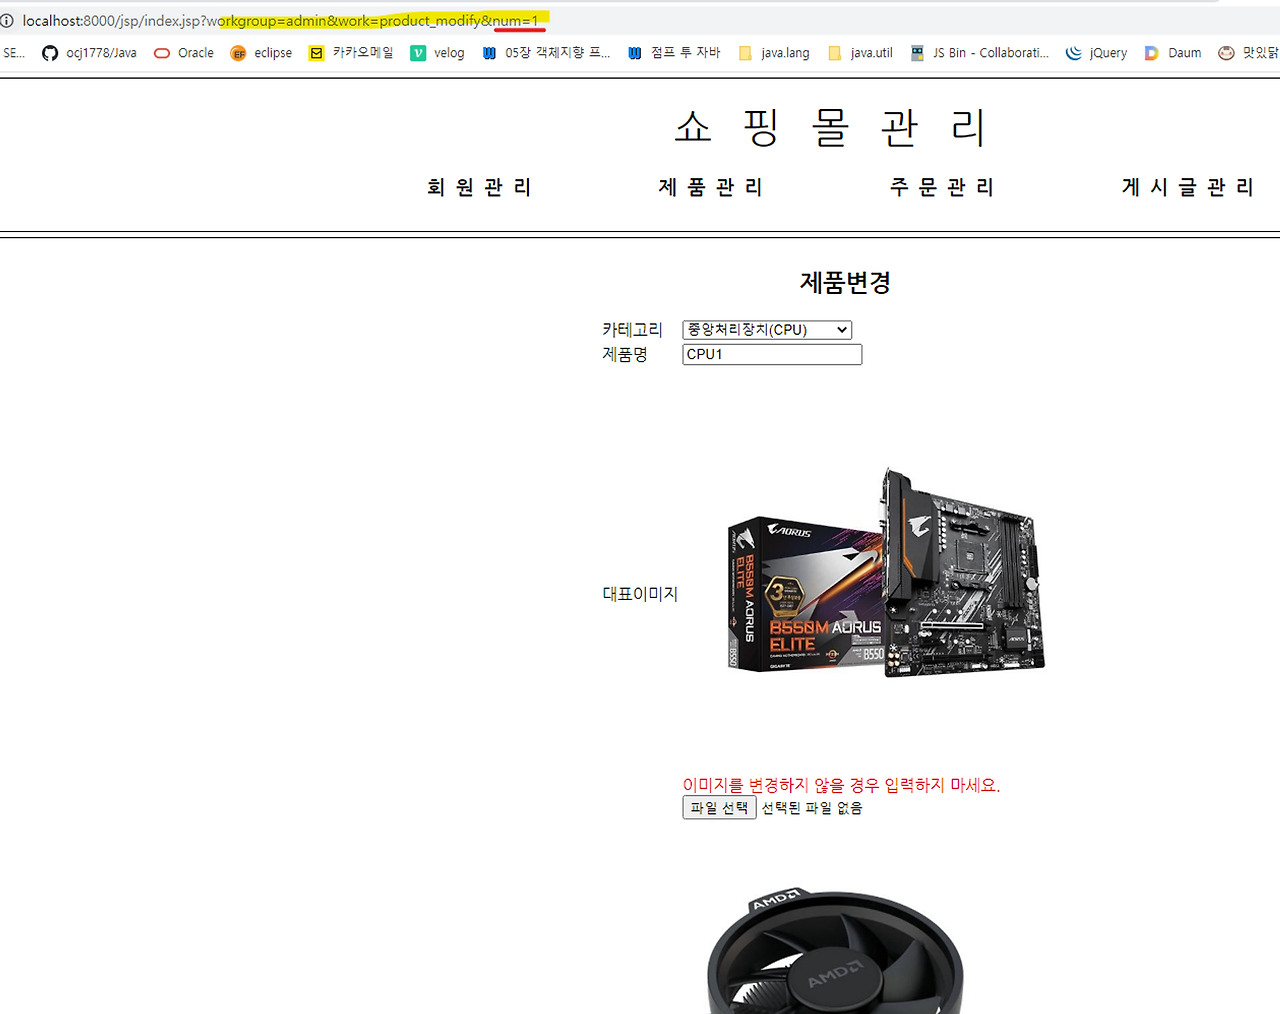Open the Oracle bookmark
Screen dimensions: 1280x1014
click(184, 53)
